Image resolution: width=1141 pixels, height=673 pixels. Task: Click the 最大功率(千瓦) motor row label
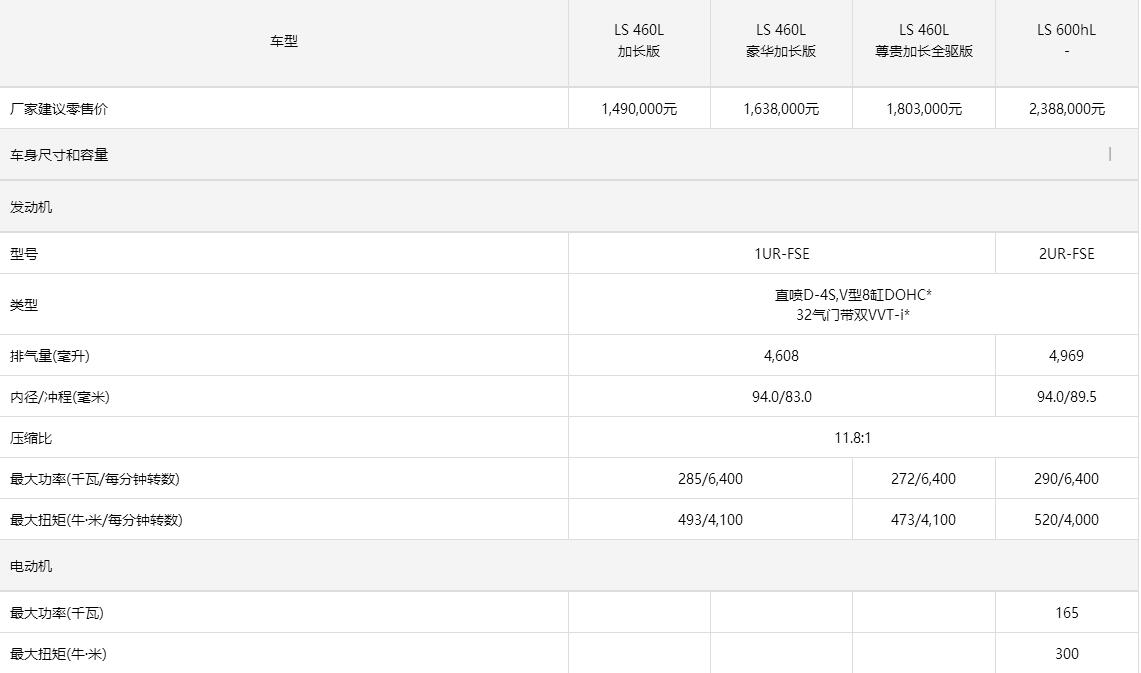57,613
